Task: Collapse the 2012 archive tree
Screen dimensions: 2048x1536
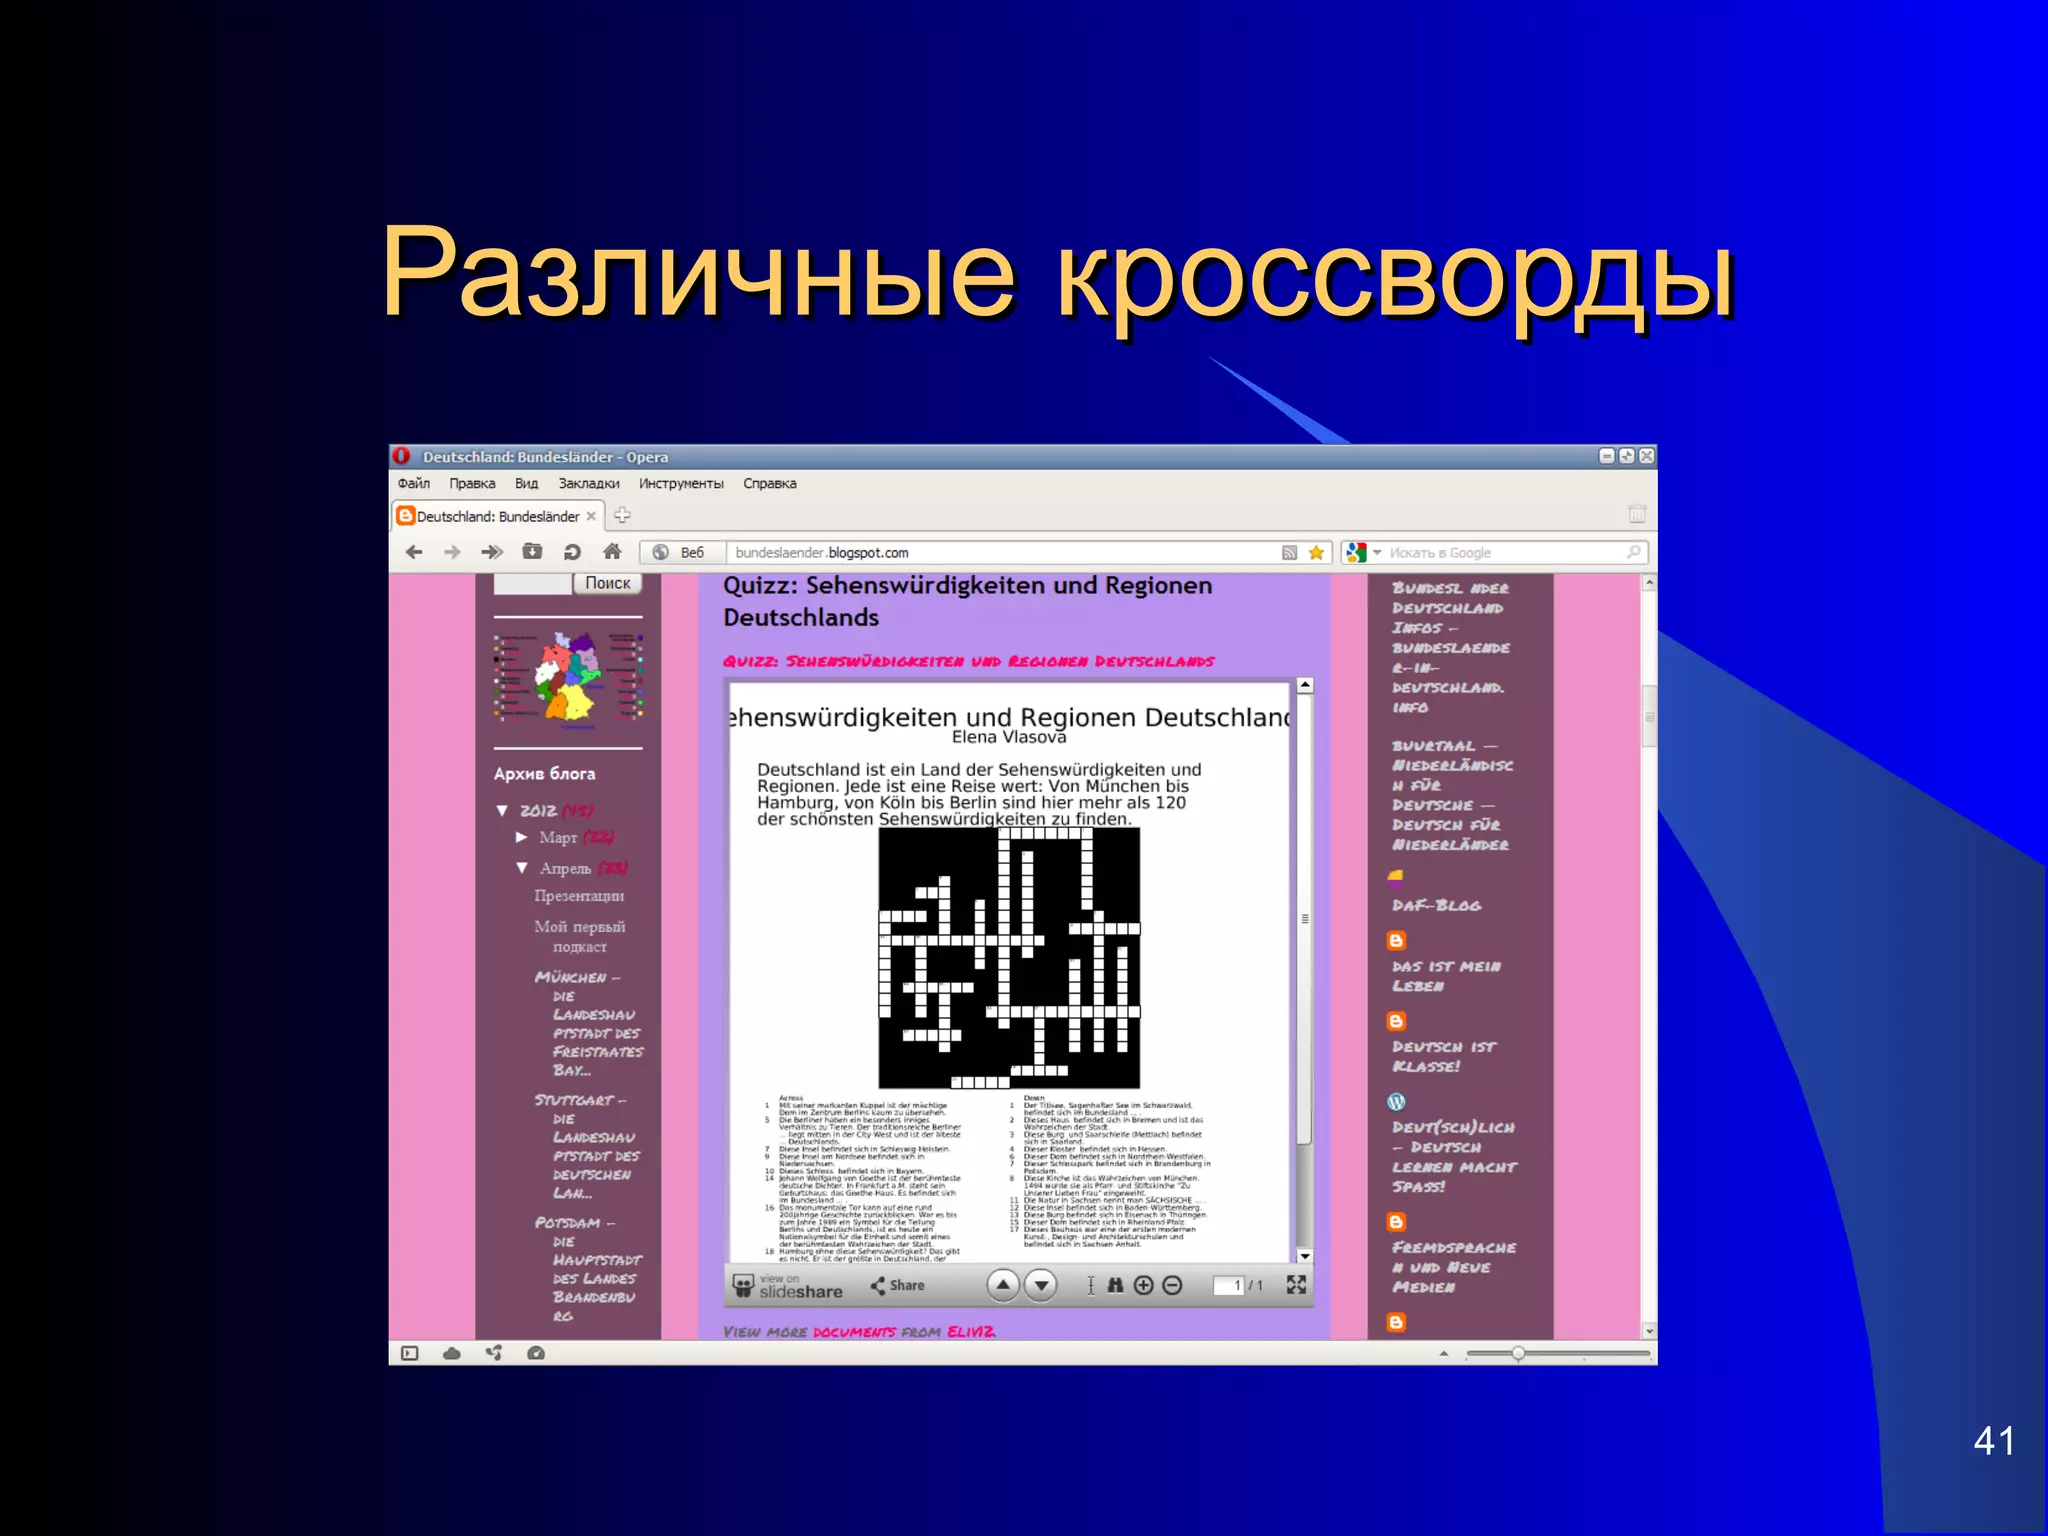Action: coord(503,811)
